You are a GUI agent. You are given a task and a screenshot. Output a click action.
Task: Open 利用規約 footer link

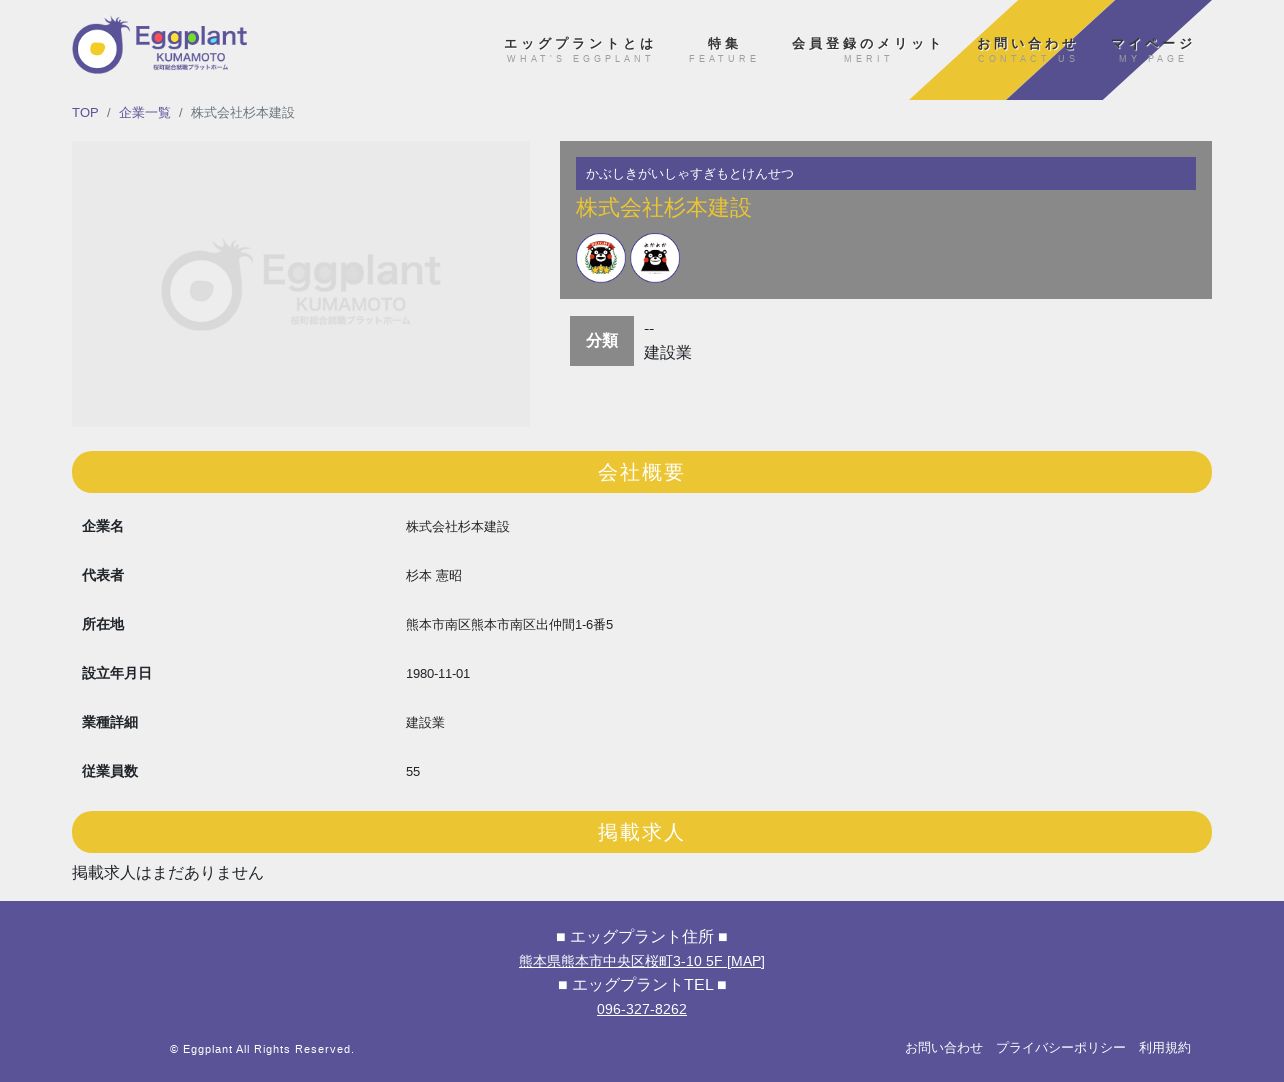pyautogui.click(x=1165, y=1048)
